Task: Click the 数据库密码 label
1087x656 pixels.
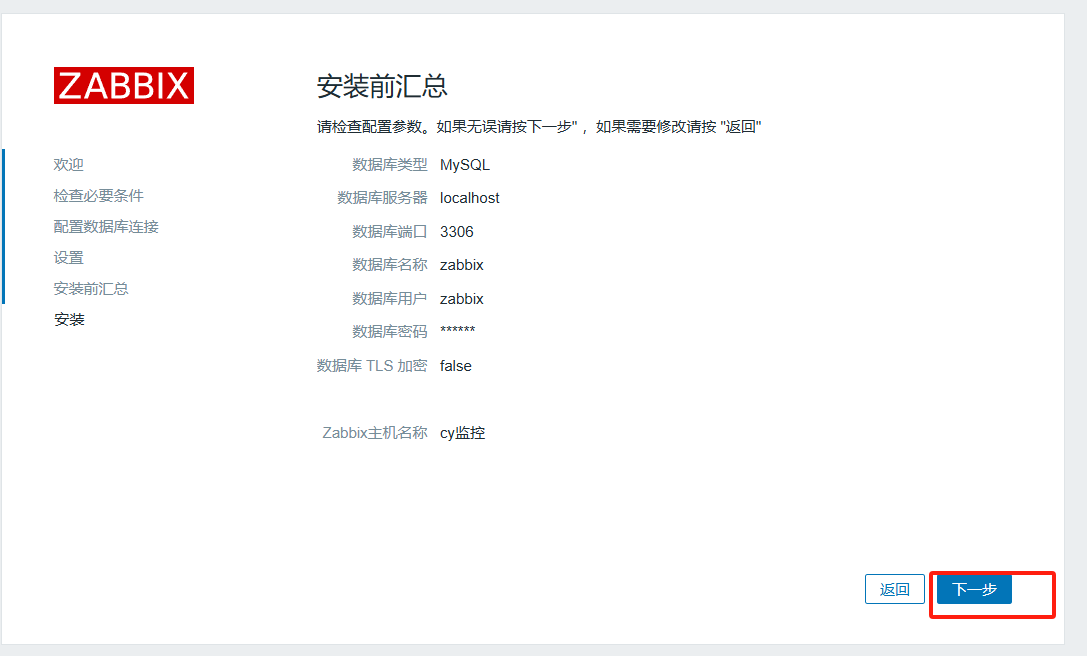Action: 390,332
